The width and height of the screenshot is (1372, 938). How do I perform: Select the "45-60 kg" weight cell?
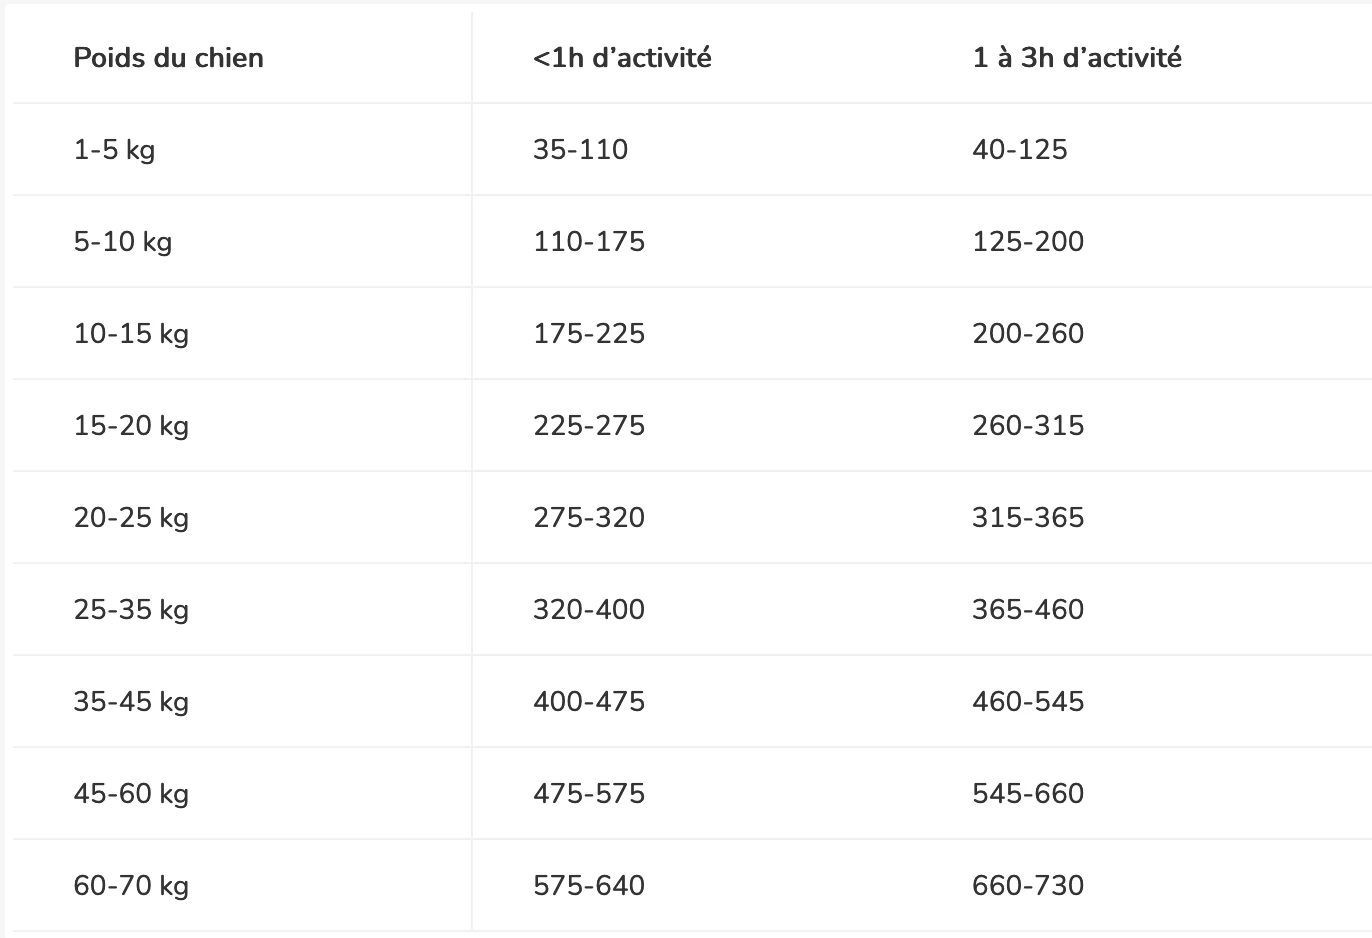pyautogui.click(x=131, y=794)
